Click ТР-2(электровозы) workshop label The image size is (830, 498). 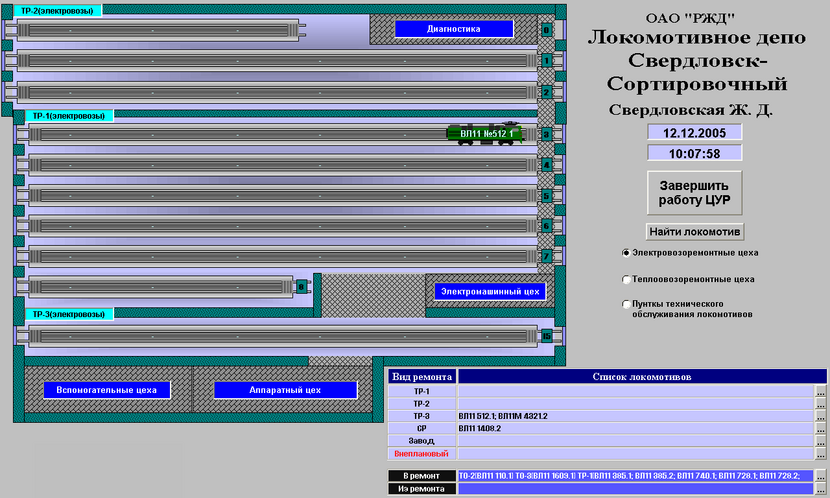(x=57, y=11)
